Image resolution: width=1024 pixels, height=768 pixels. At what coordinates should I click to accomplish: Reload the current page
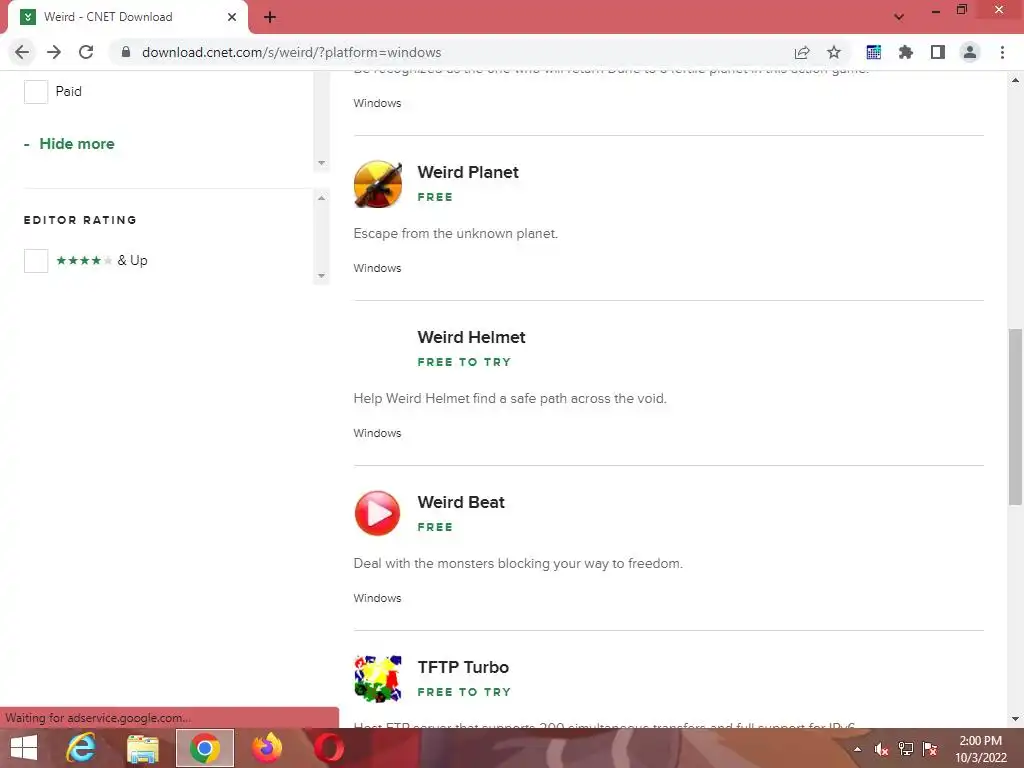tap(86, 52)
